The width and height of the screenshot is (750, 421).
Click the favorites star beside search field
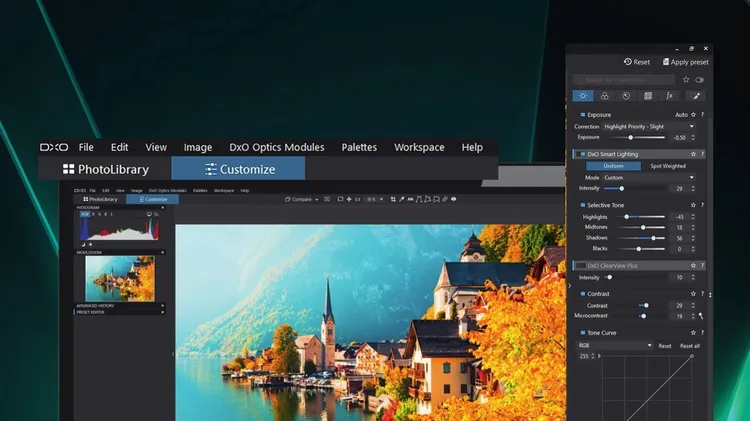[686, 79]
